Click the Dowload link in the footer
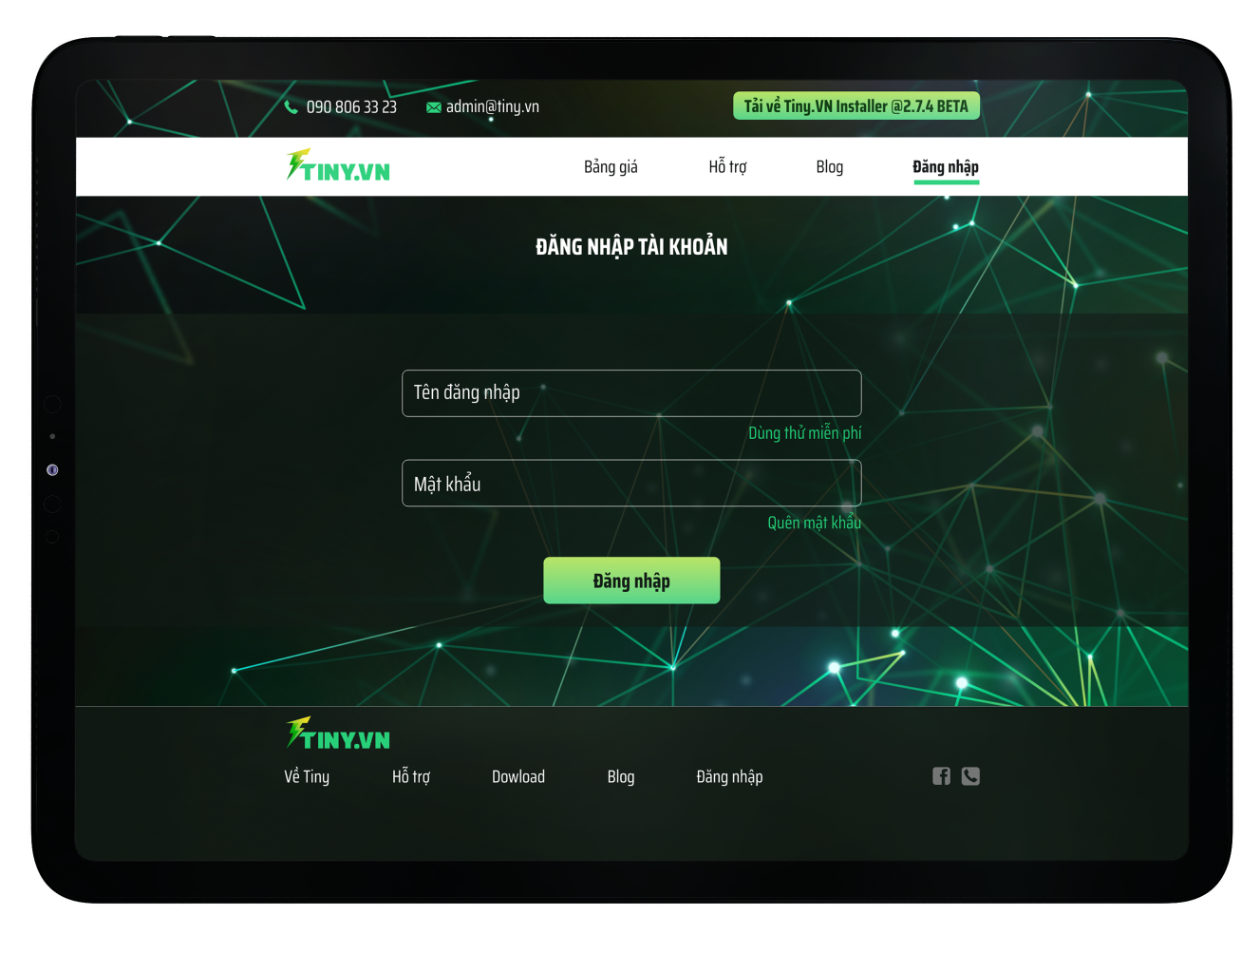This screenshot has height=972, width=1260. pos(518,777)
